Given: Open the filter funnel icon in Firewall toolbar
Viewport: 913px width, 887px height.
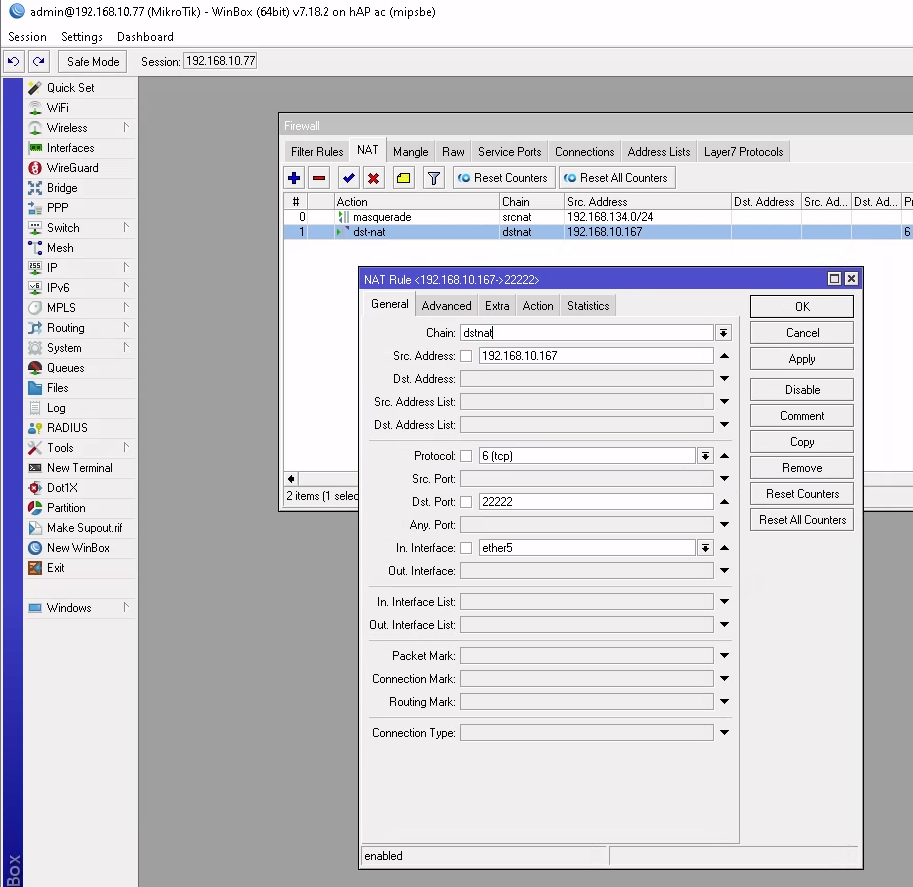Looking at the screenshot, I should click(x=433, y=178).
